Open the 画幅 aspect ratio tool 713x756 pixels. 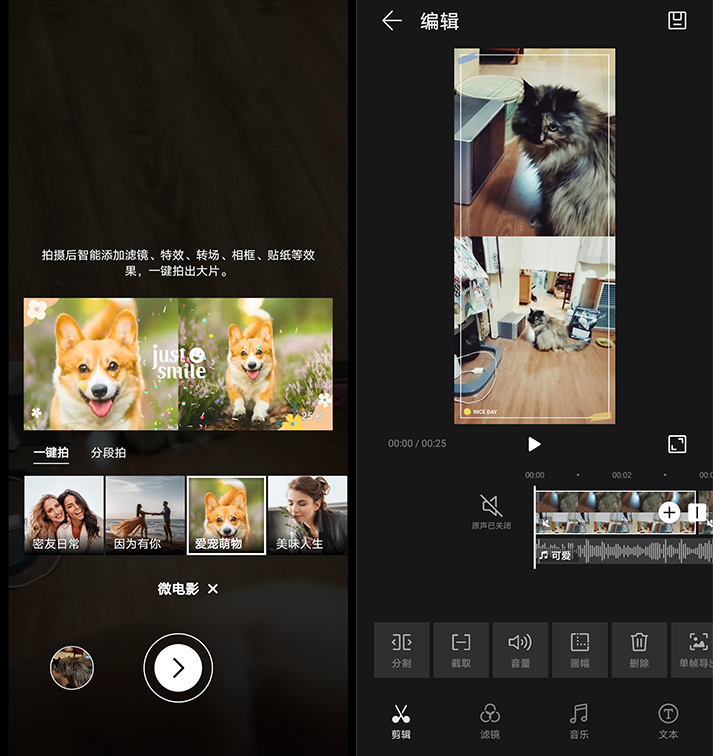579,650
